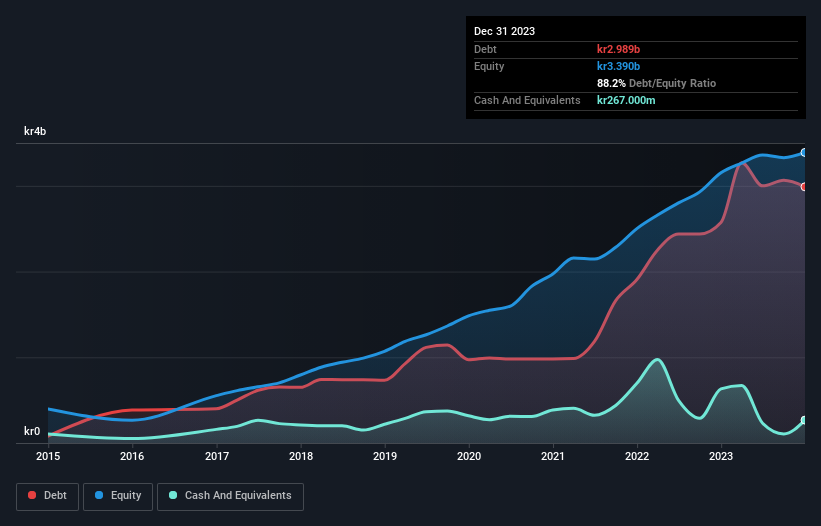Click the kr2.989b debt value
821x526 pixels.
618,49
